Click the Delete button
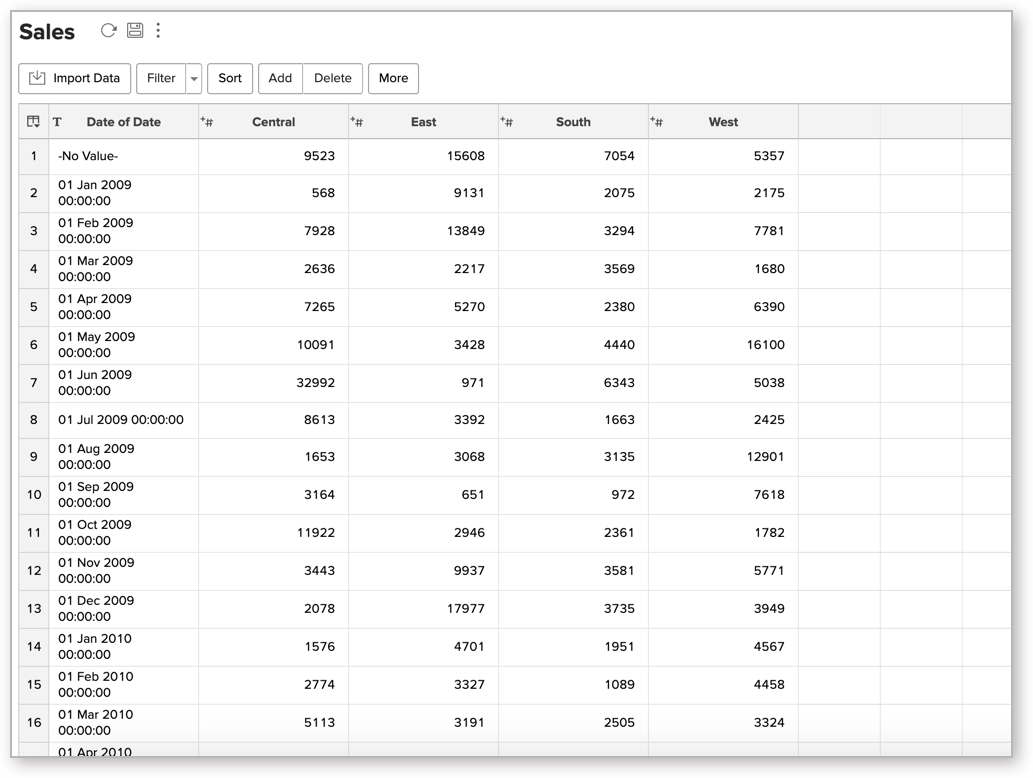This screenshot has width=1033, height=778. pos(333,78)
